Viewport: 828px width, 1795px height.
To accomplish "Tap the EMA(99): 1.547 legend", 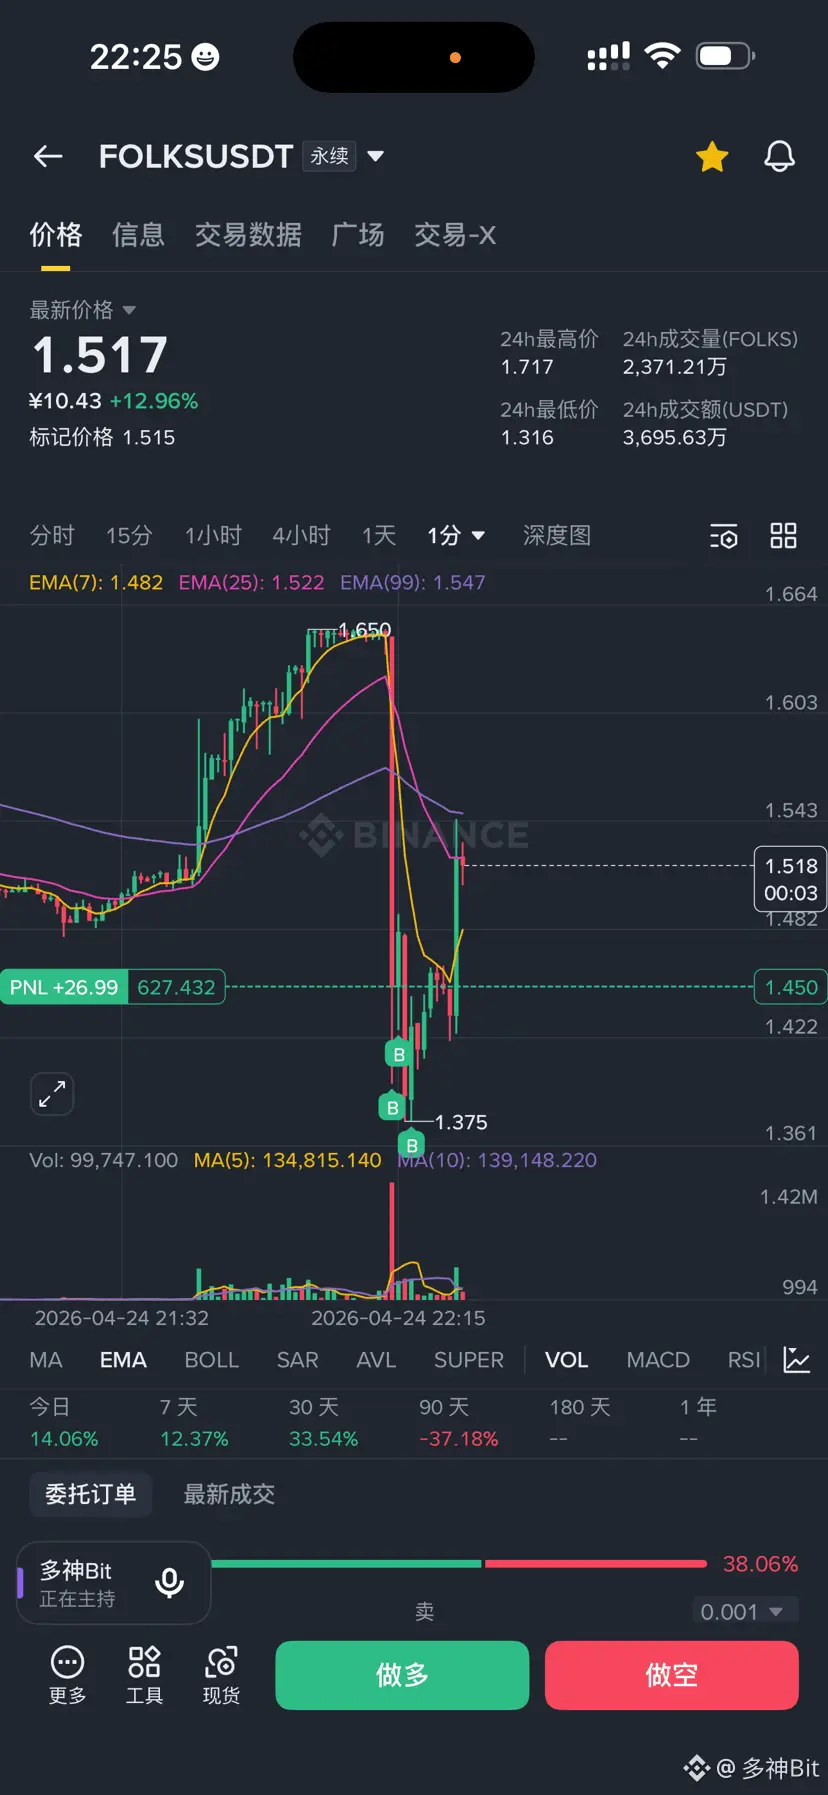I will point(413,582).
